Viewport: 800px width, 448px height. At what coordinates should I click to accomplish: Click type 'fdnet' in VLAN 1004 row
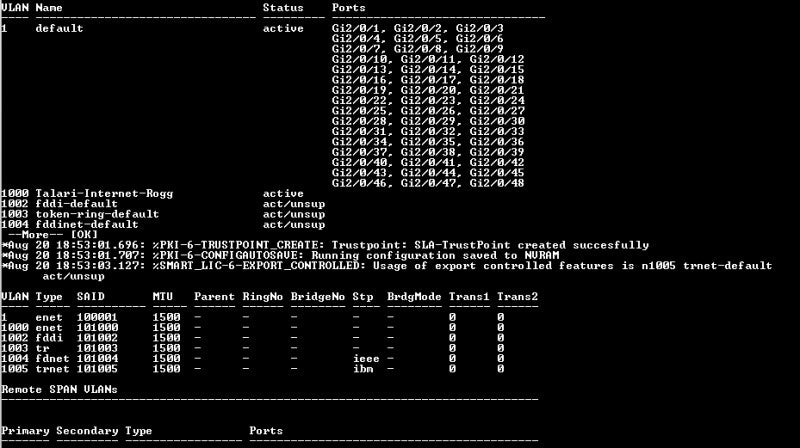pos(53,359)
